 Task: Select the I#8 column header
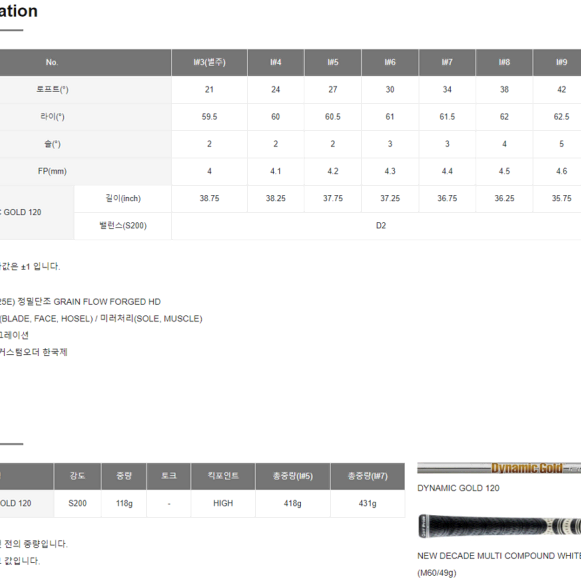(504, 62)
